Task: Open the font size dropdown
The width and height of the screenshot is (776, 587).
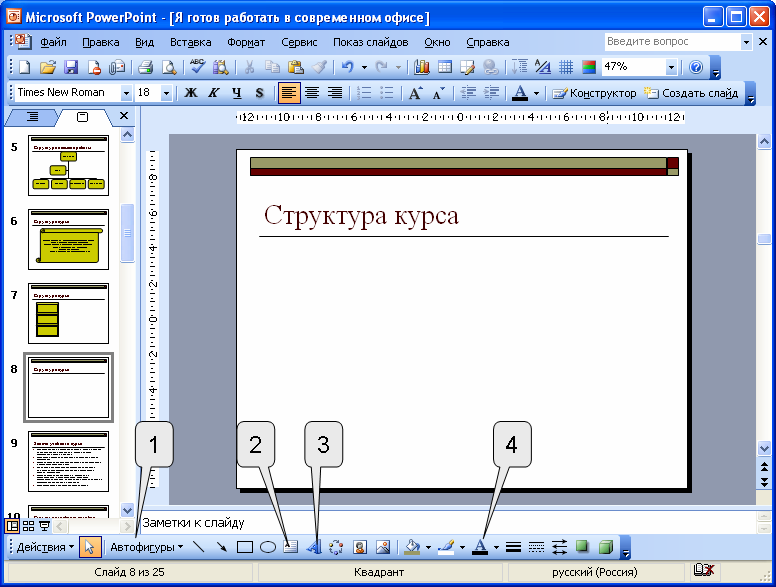Action: click(x=167, y=93)
